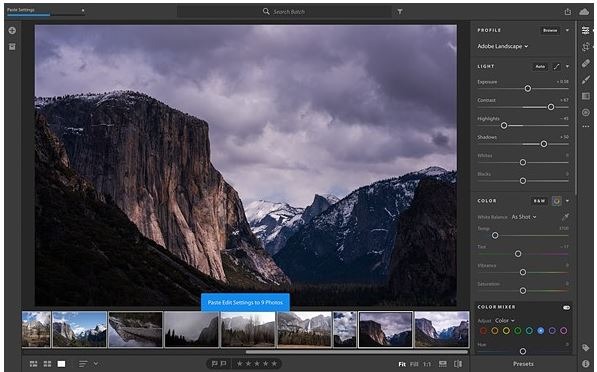Toggle the B&W color mode
The width and height of the screenshot is (597, 372).
pyautogui.click(x=539, y=201)
